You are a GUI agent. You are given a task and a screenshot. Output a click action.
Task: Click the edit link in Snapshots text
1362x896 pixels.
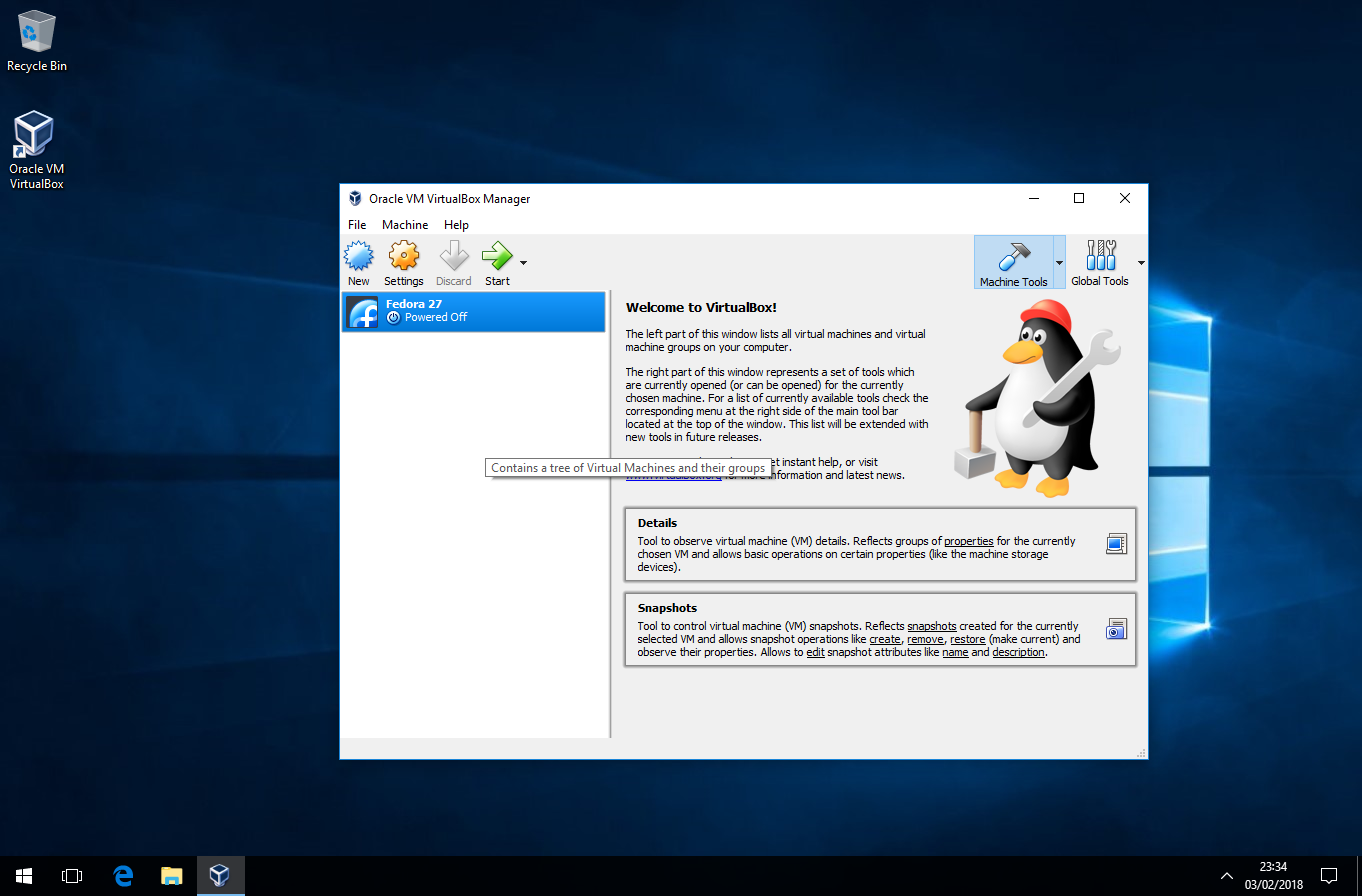point(815,652)
